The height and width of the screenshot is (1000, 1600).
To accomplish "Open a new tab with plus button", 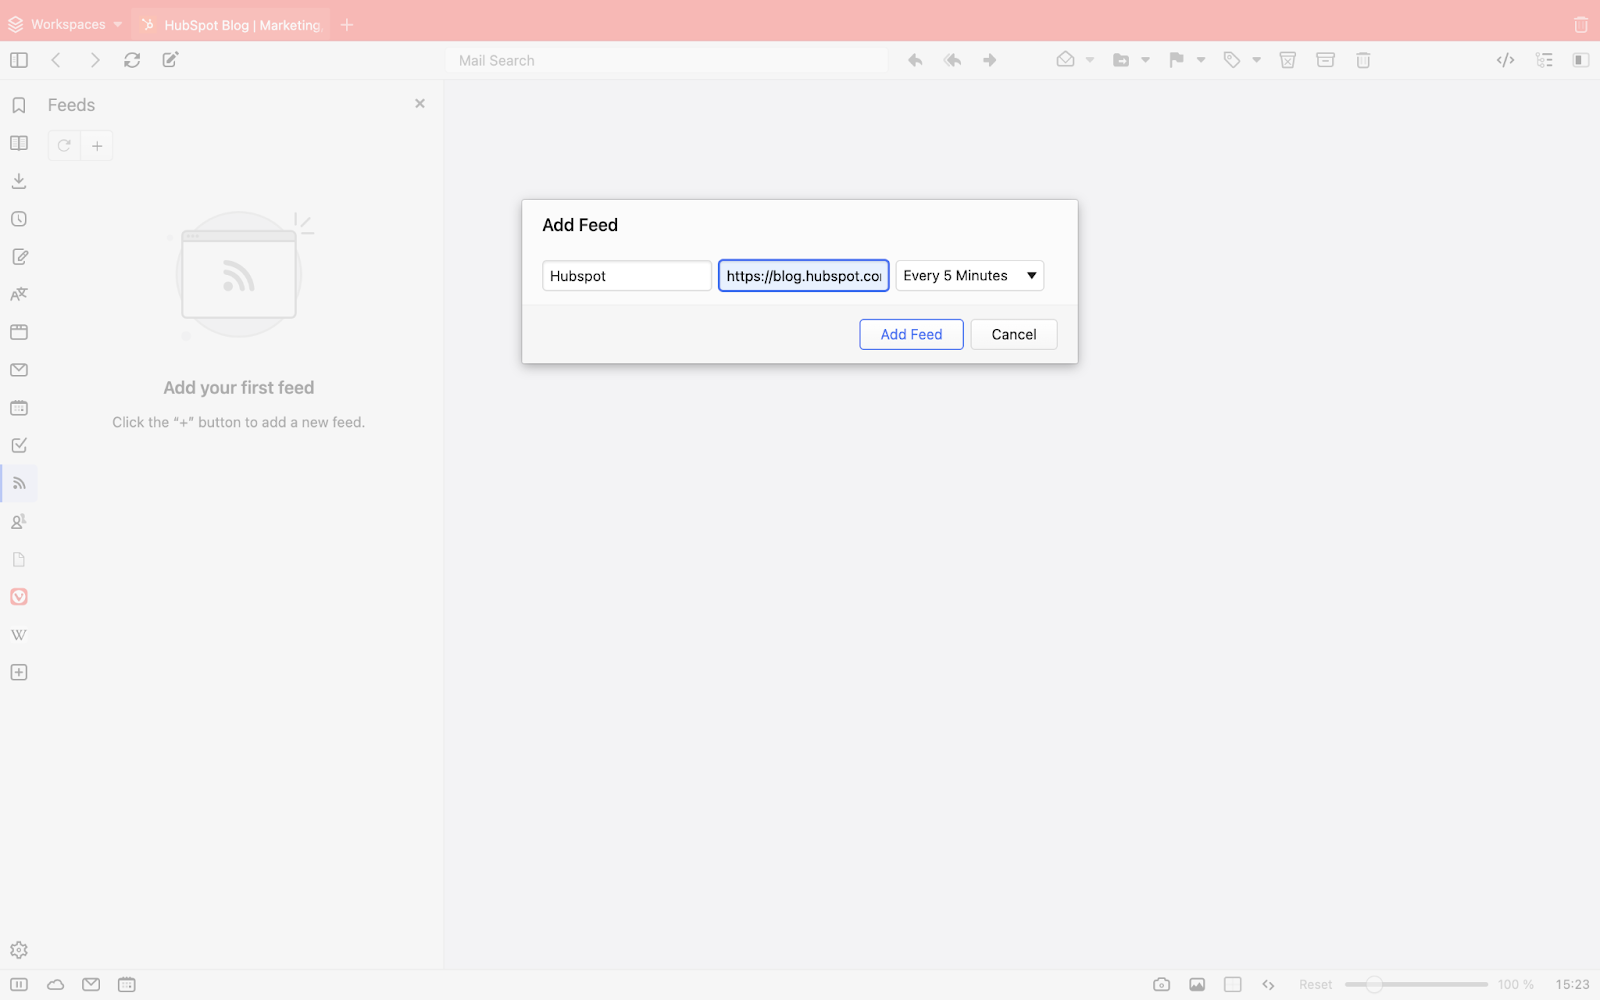I will [x=347, y=25].
